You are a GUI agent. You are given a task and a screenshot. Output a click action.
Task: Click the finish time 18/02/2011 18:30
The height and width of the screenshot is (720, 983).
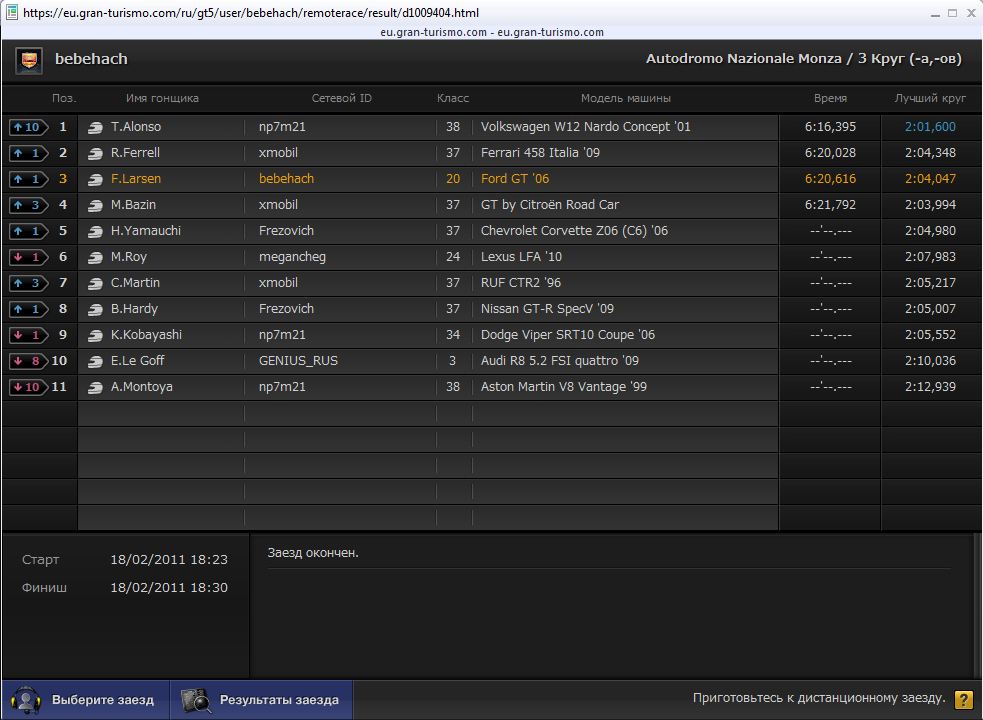pyautogui.click(x=169, y=588)
